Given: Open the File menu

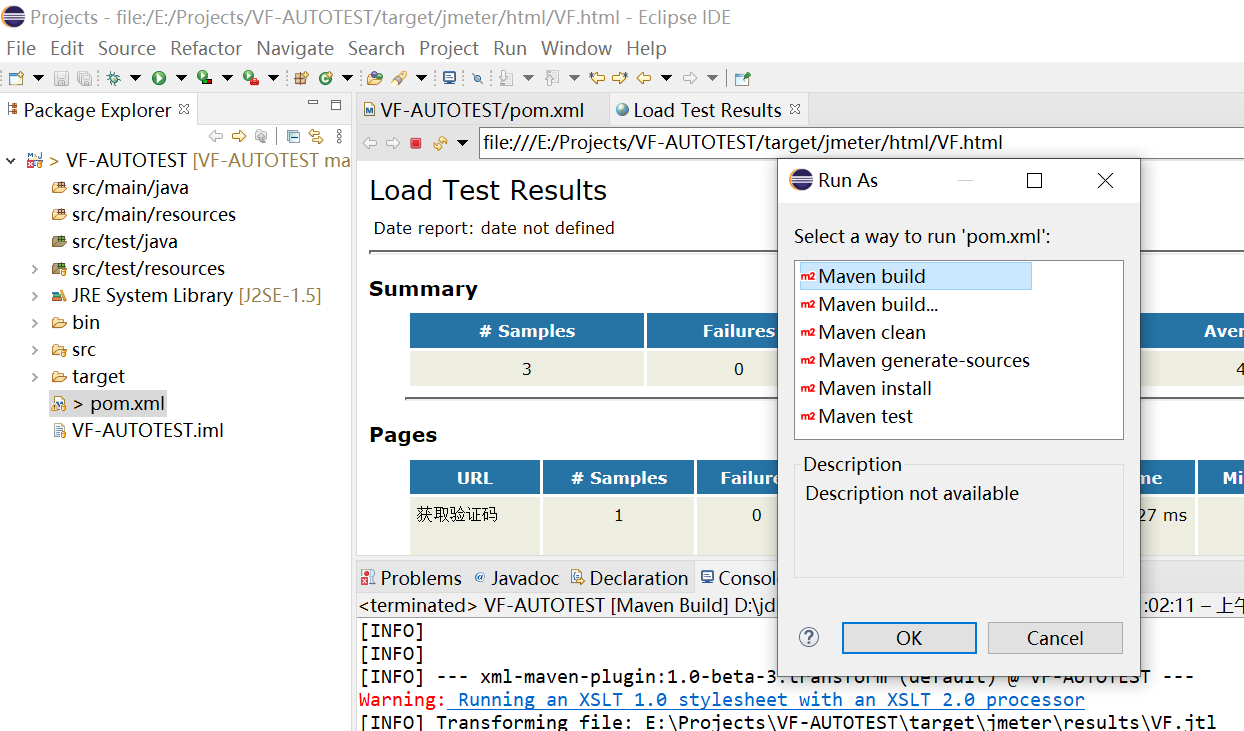Looking at the screenshot, I should pos(21,48).
